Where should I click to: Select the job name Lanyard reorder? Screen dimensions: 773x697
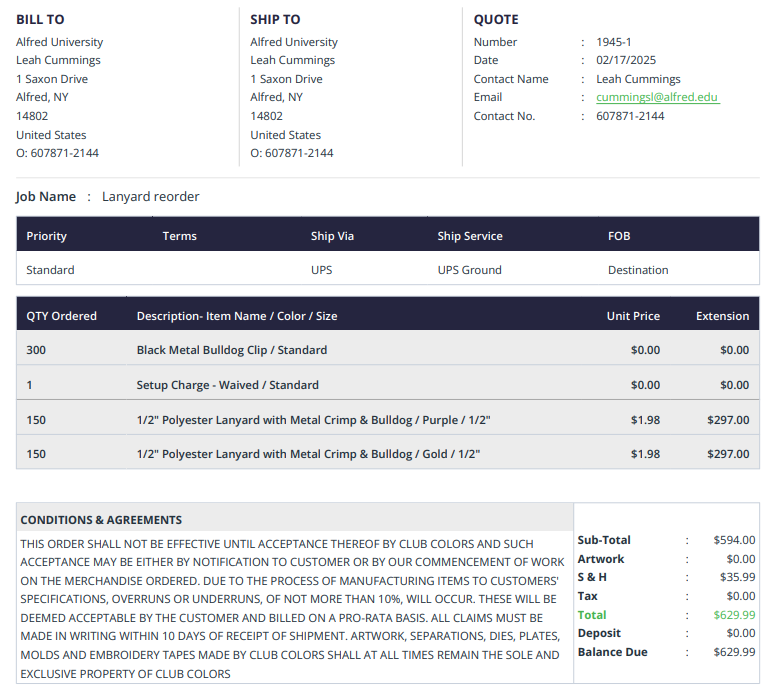tap(150, 196)
